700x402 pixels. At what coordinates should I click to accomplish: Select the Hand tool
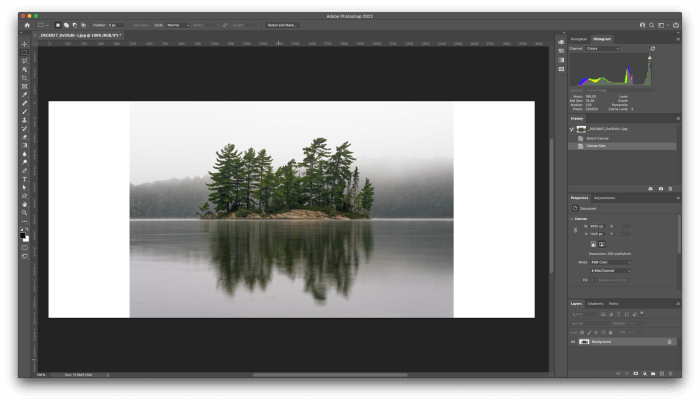click(25, 204)
